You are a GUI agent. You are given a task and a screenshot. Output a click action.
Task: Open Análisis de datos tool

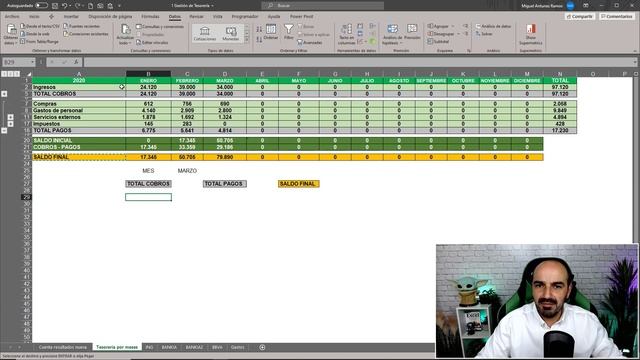493,26
